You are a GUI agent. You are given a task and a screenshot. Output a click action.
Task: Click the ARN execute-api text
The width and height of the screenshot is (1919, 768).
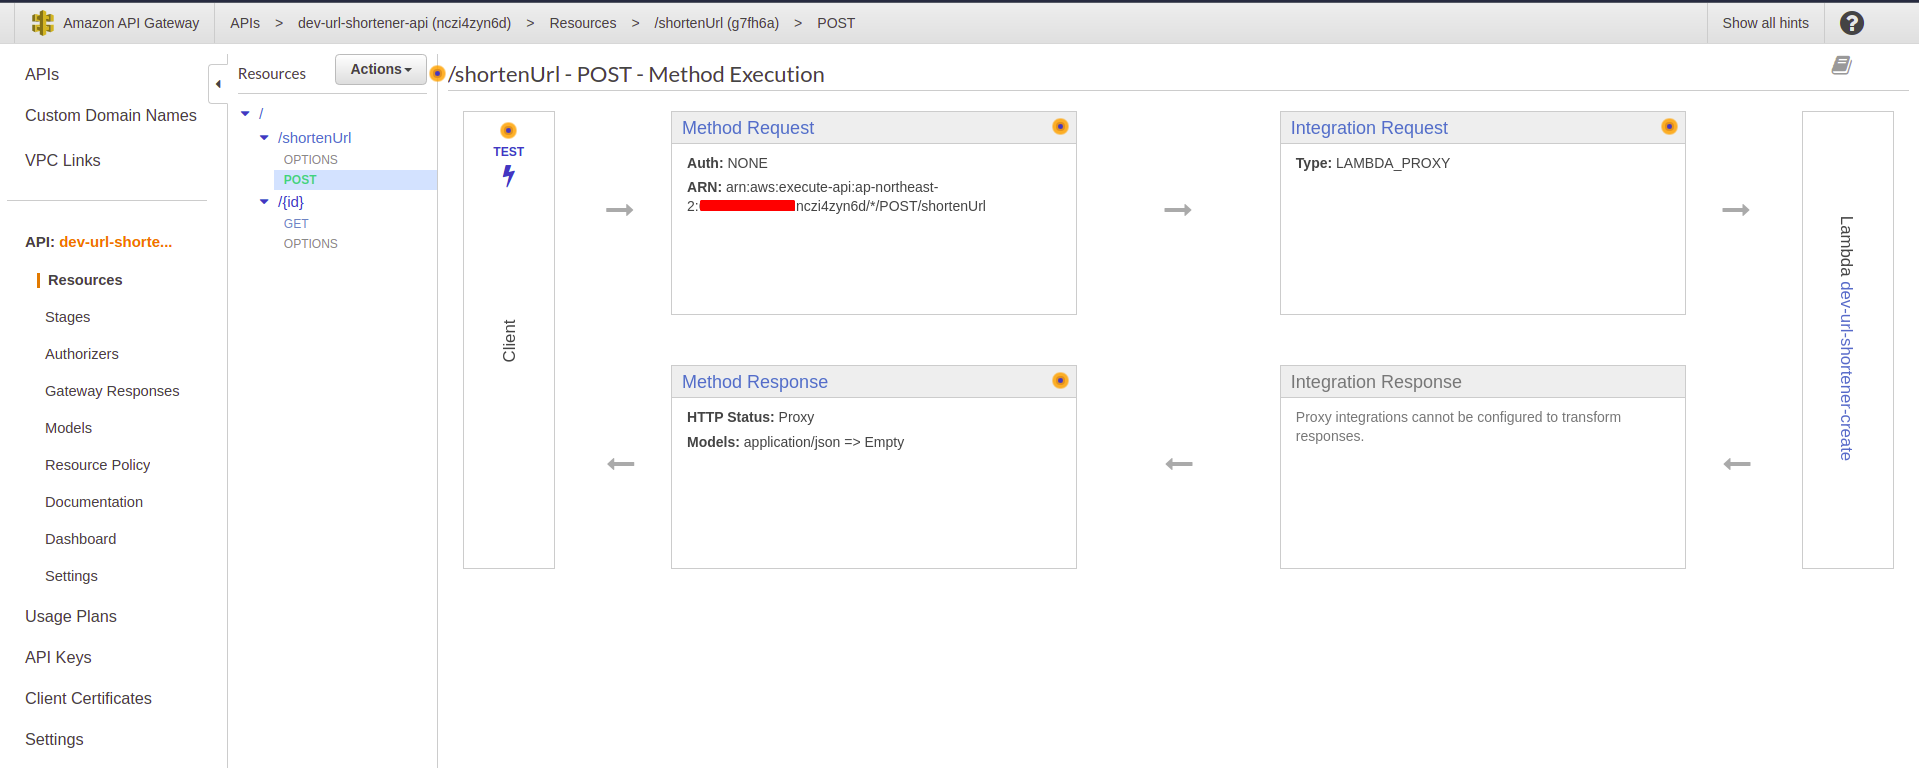click(836, 197)
